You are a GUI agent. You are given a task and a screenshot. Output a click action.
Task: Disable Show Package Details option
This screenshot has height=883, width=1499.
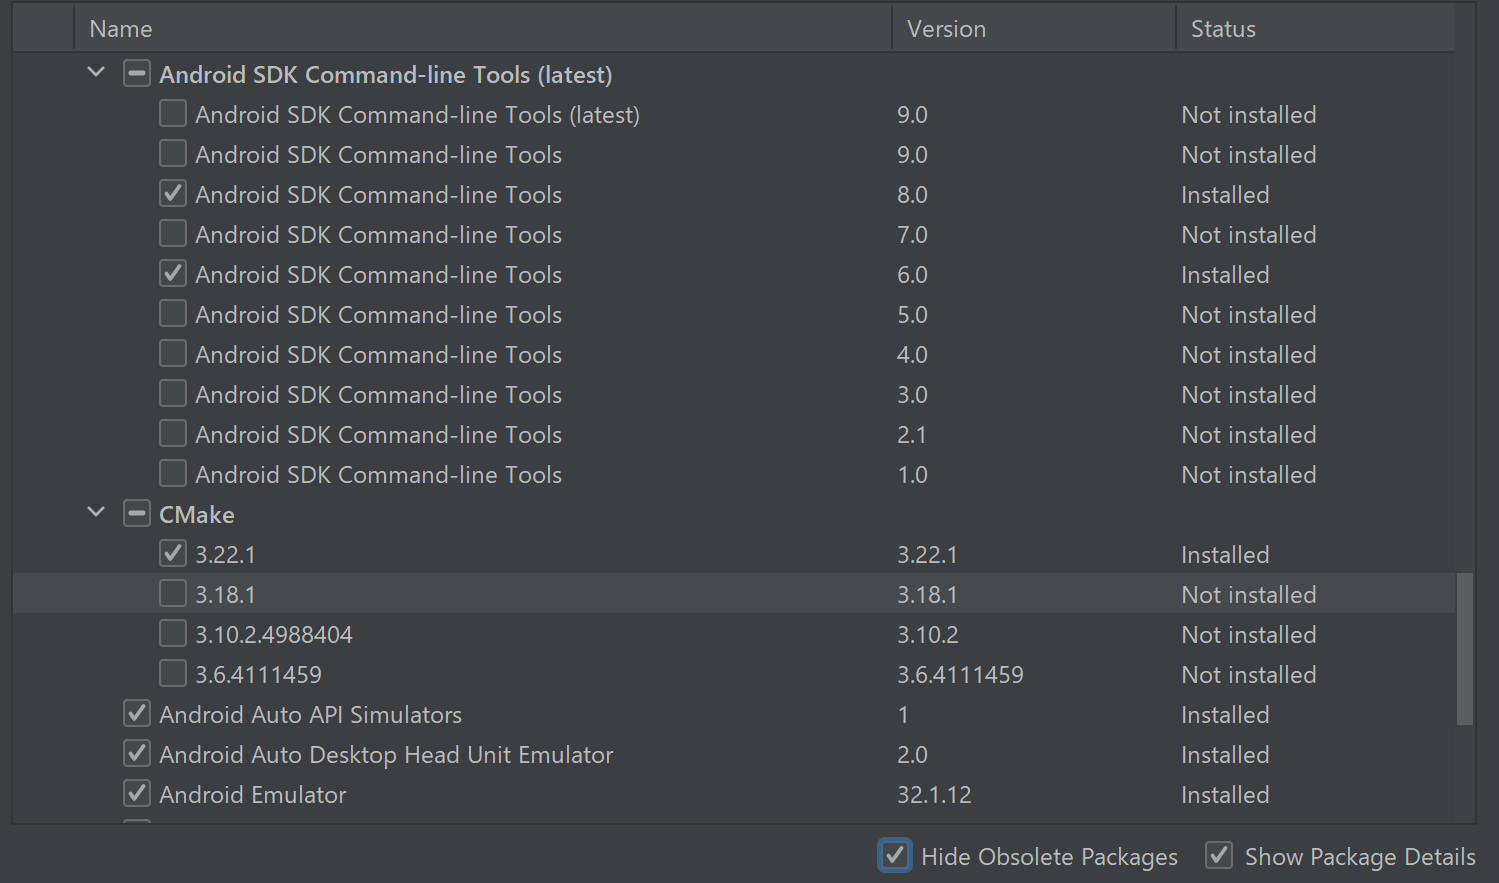pos(1219,856)
